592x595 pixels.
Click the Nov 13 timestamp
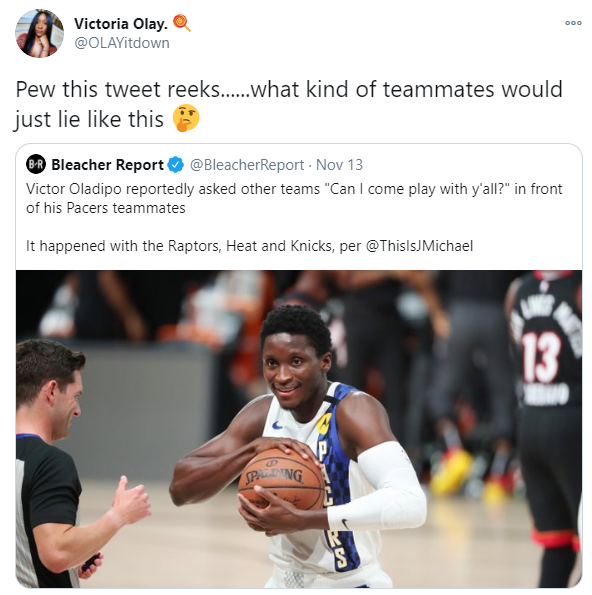[339, 165]
